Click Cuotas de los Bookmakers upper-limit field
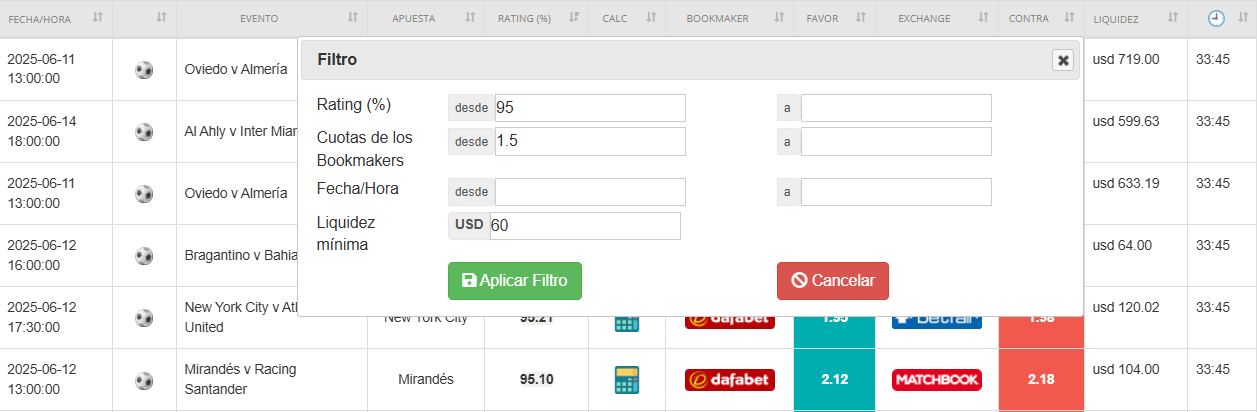This screenshot has height=412, width=1257. coord(895,142)
